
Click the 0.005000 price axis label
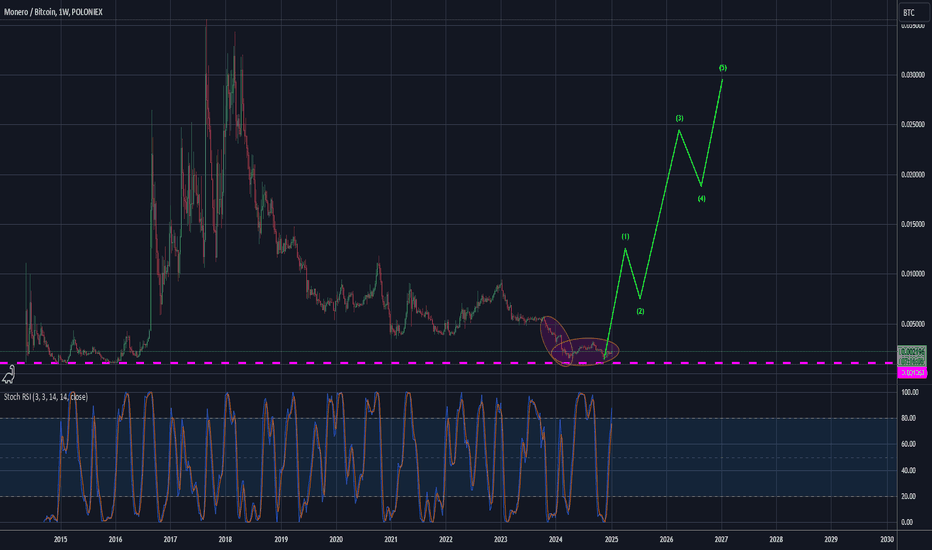click(x=913, y=324)
